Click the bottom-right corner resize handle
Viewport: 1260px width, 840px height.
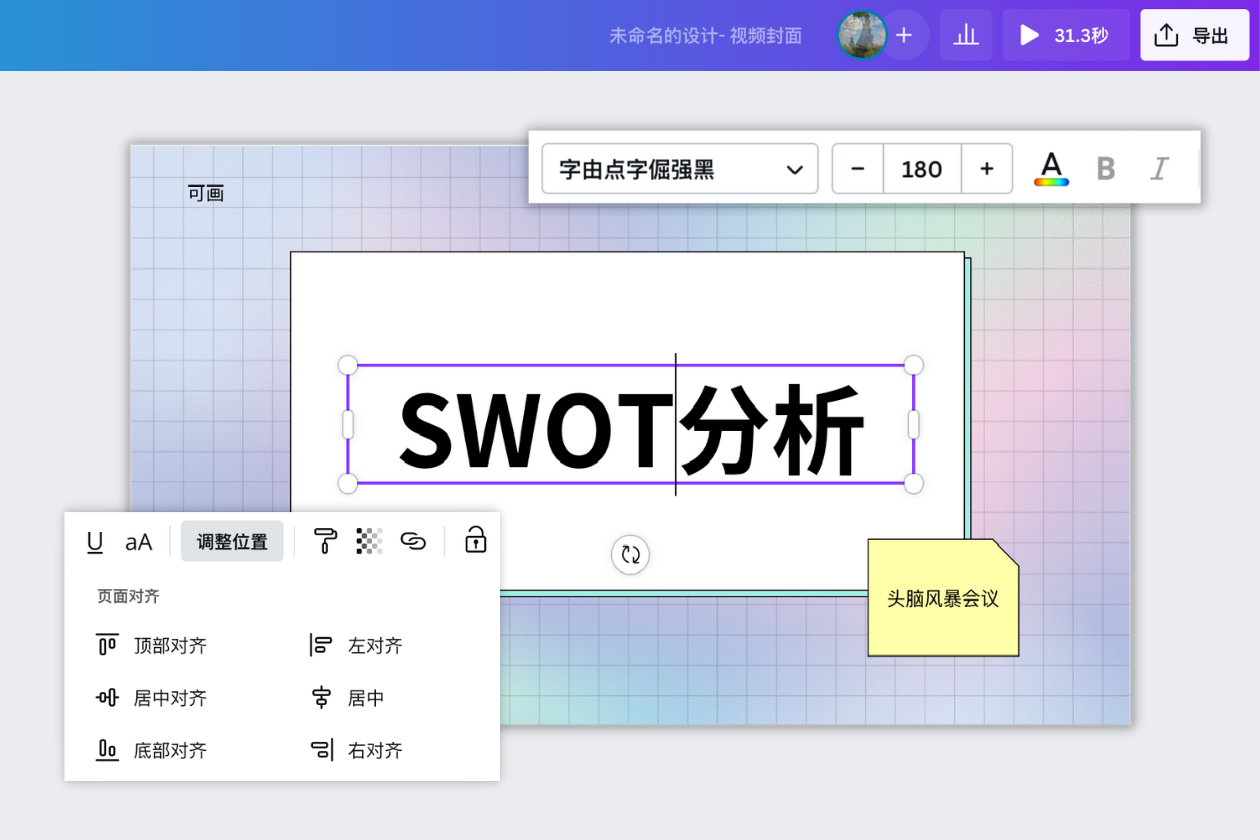pyautogui.click(x=914, y=484)
